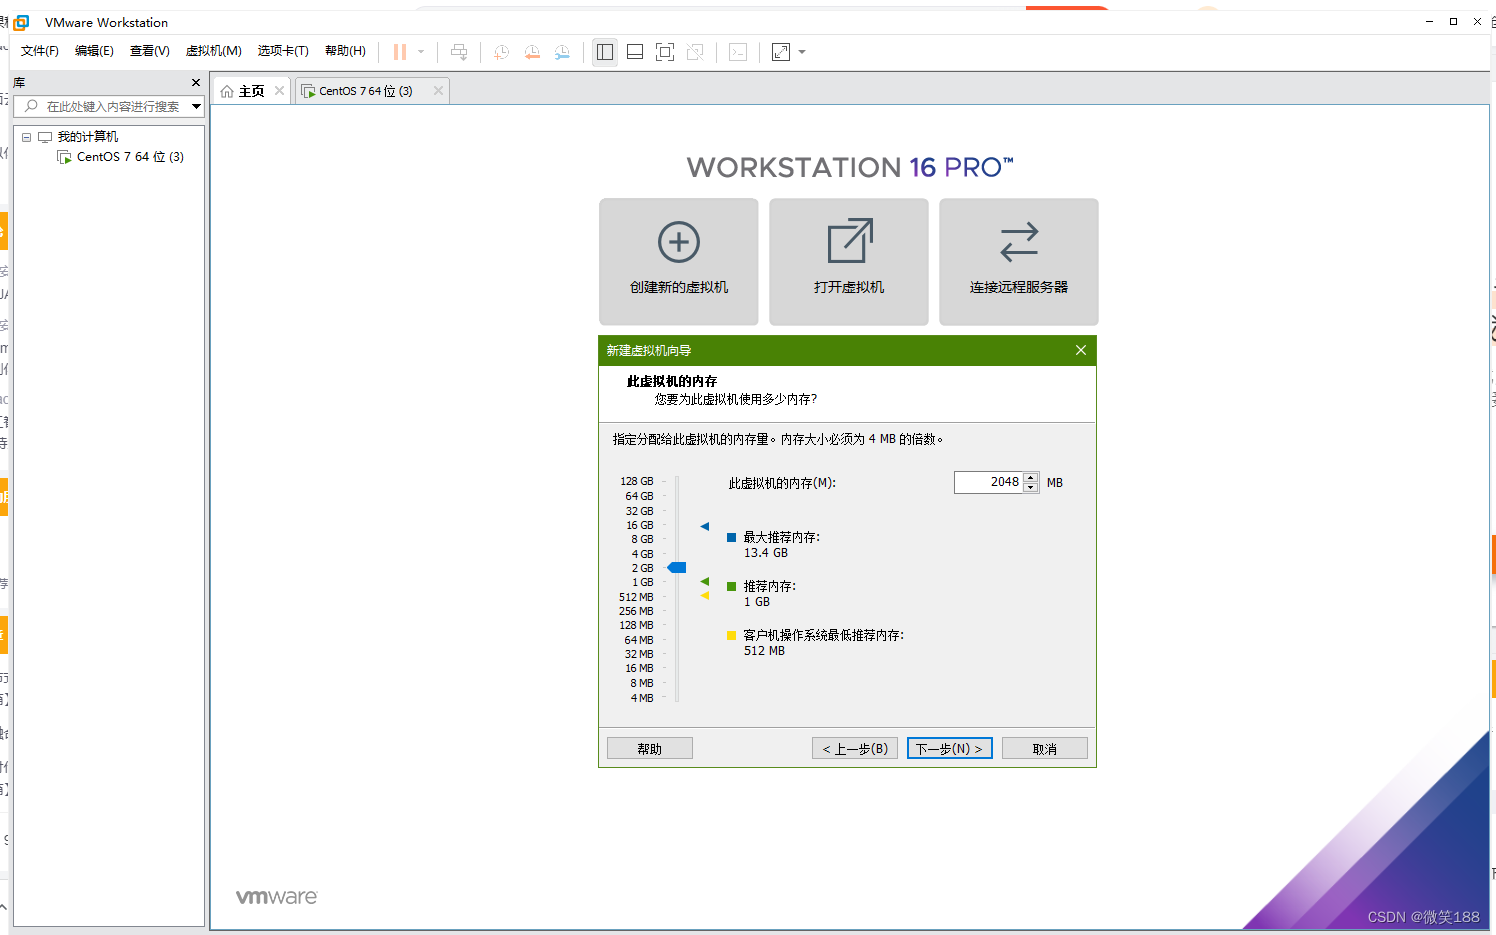This screenshot has width=1496, height=935.
Task: Click the Pause (suspend) VM toolbar icon
Action: 400,52
